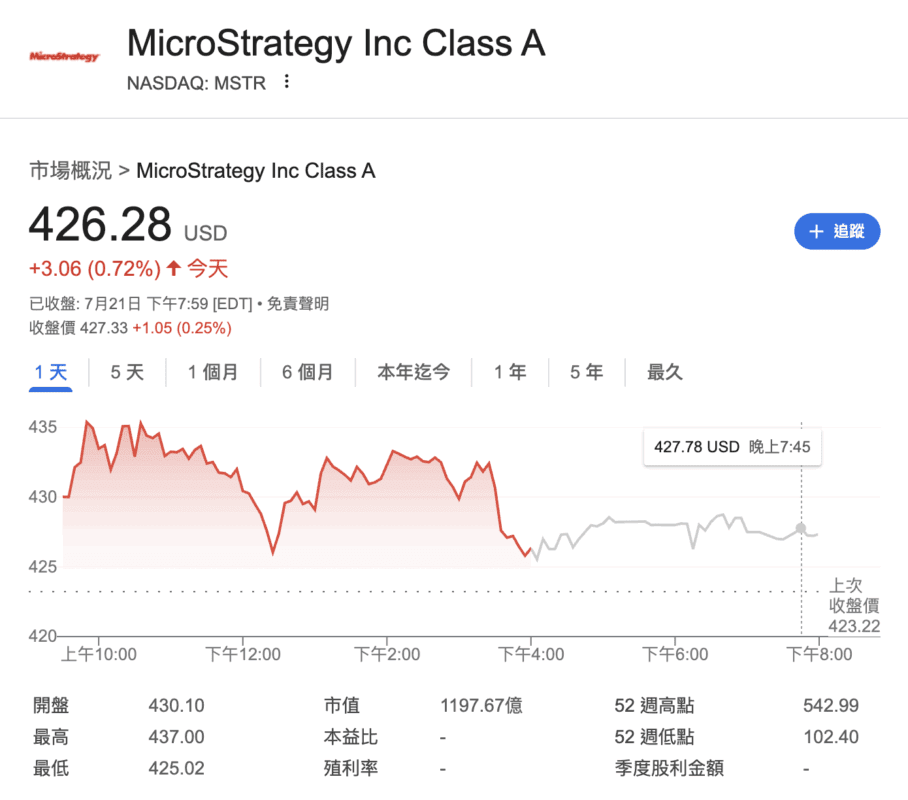
Task: Open the 市場概況 breadcrumb link
Action: [x=70, y=171]
